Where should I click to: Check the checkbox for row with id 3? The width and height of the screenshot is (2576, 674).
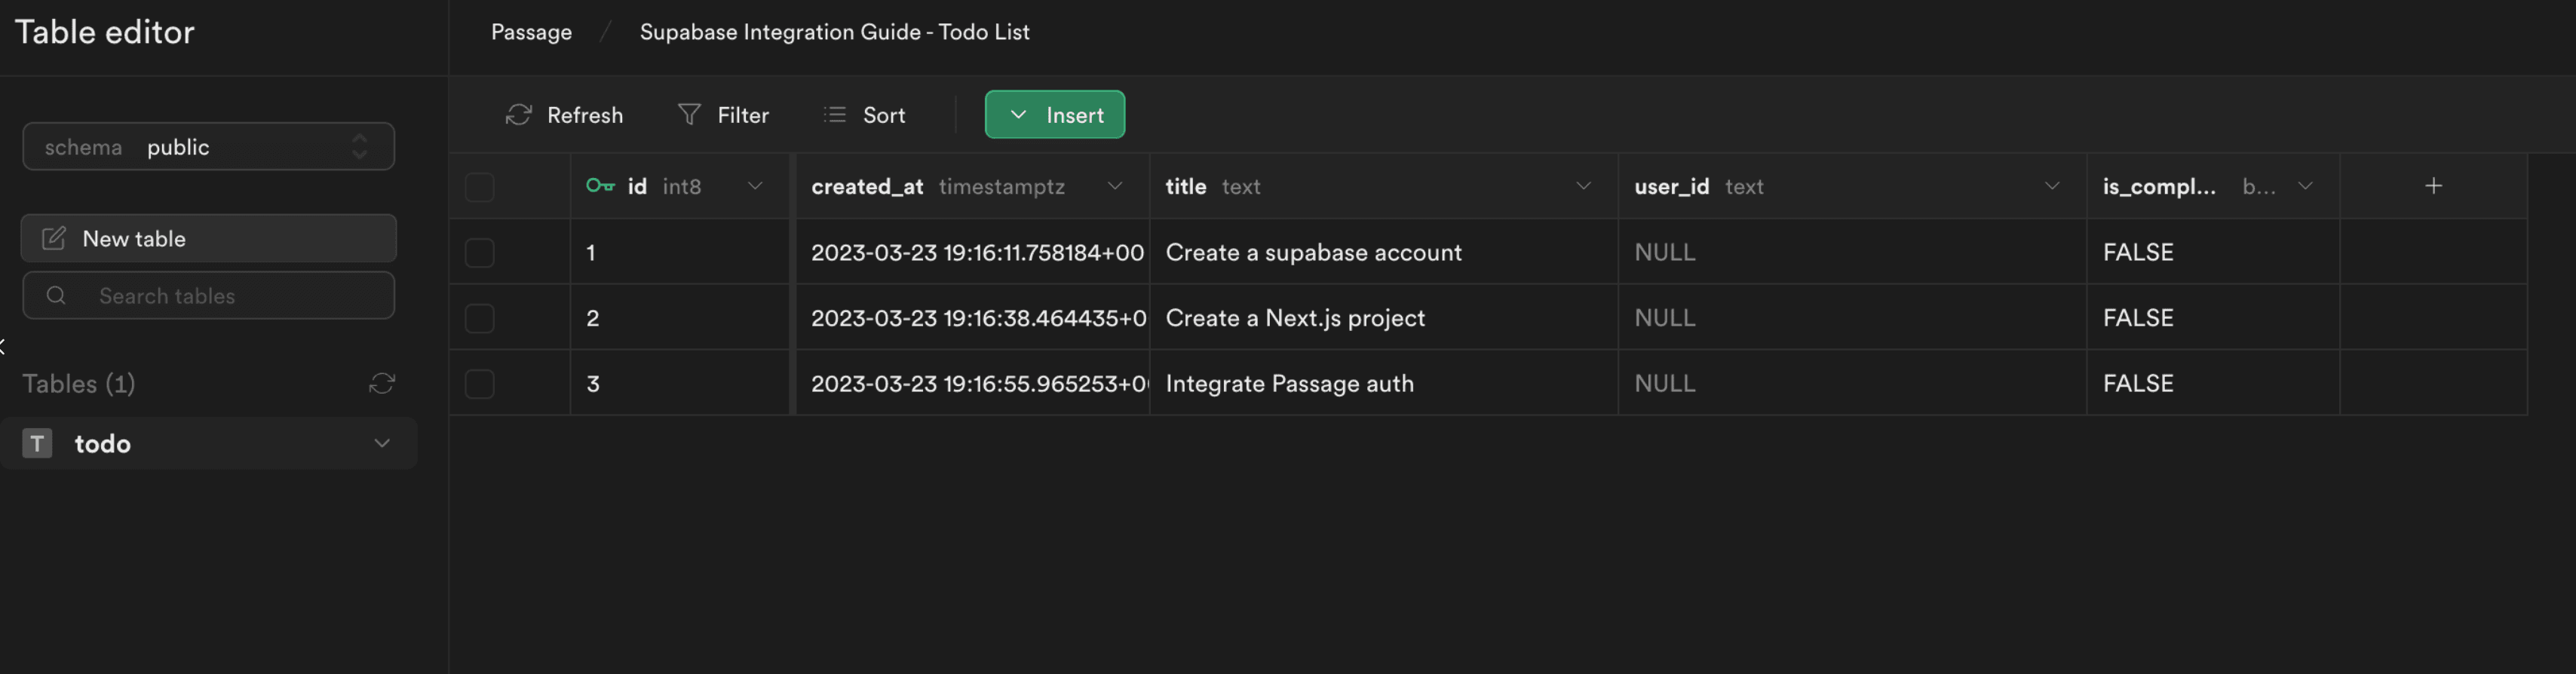[479, 383]
